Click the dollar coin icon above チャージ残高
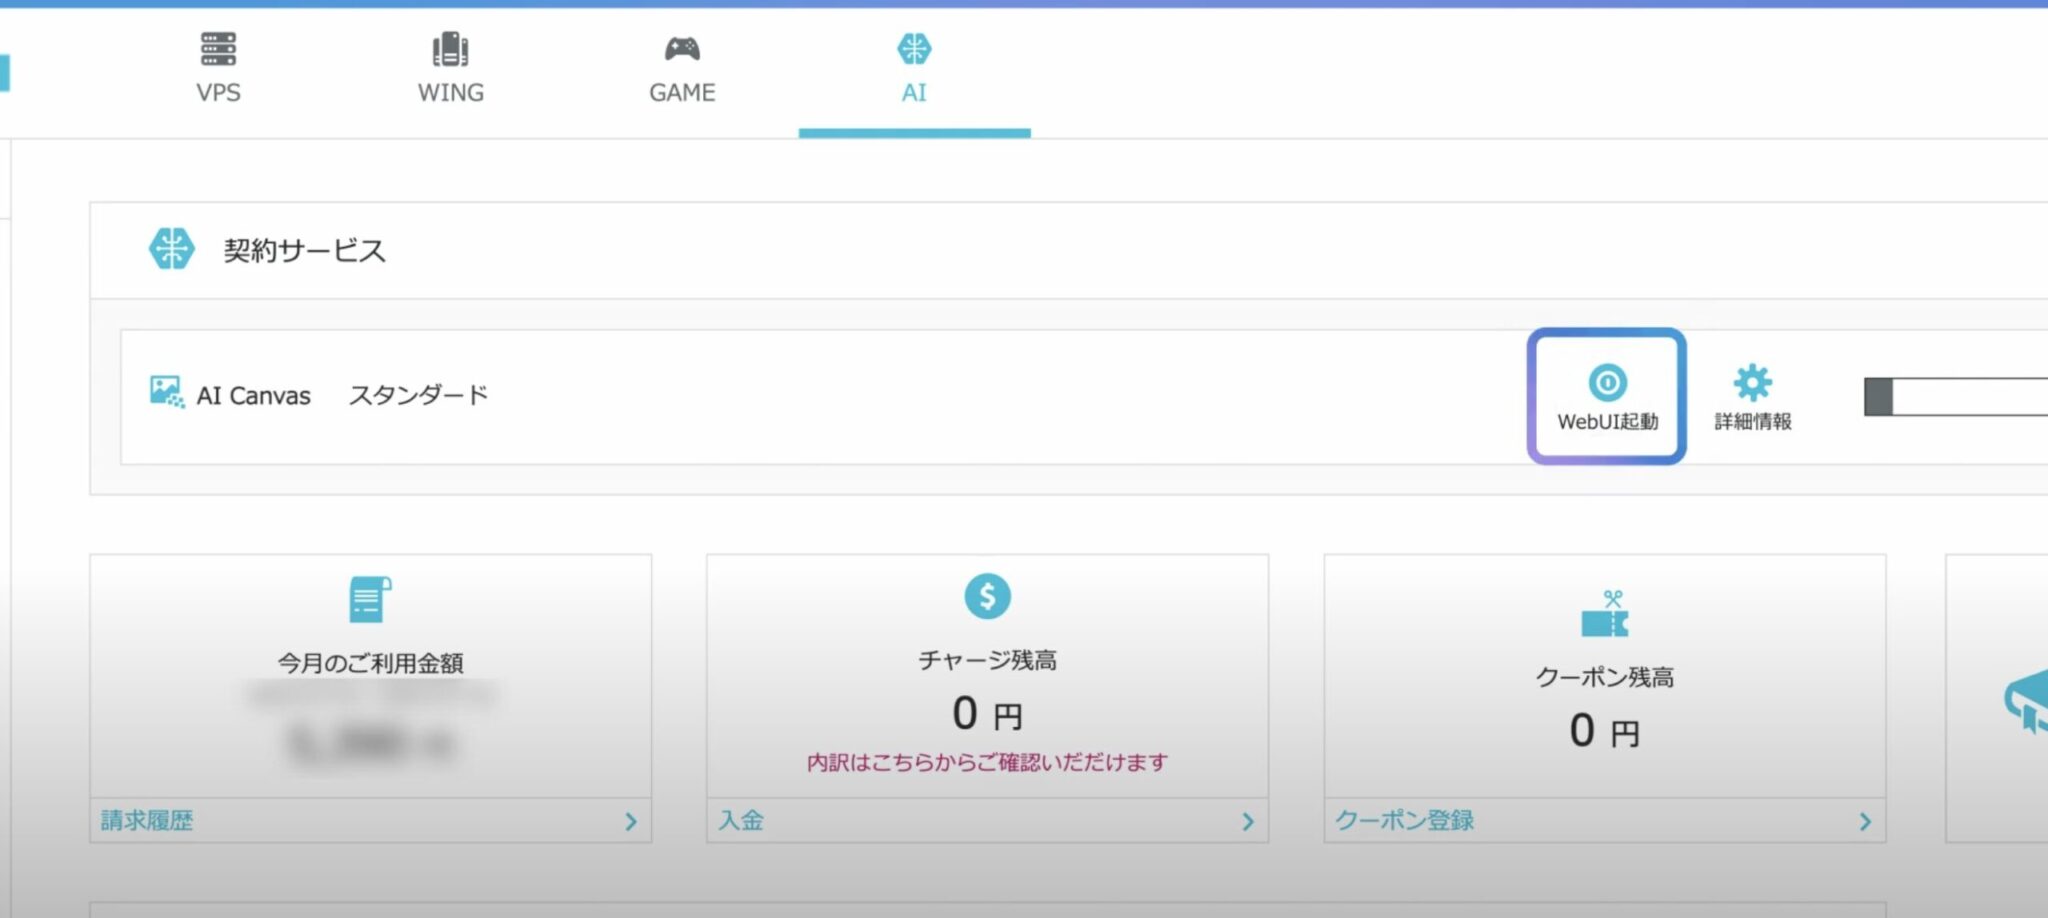The height and width of the screenshot is (918, 2048). tap(987, 597)
